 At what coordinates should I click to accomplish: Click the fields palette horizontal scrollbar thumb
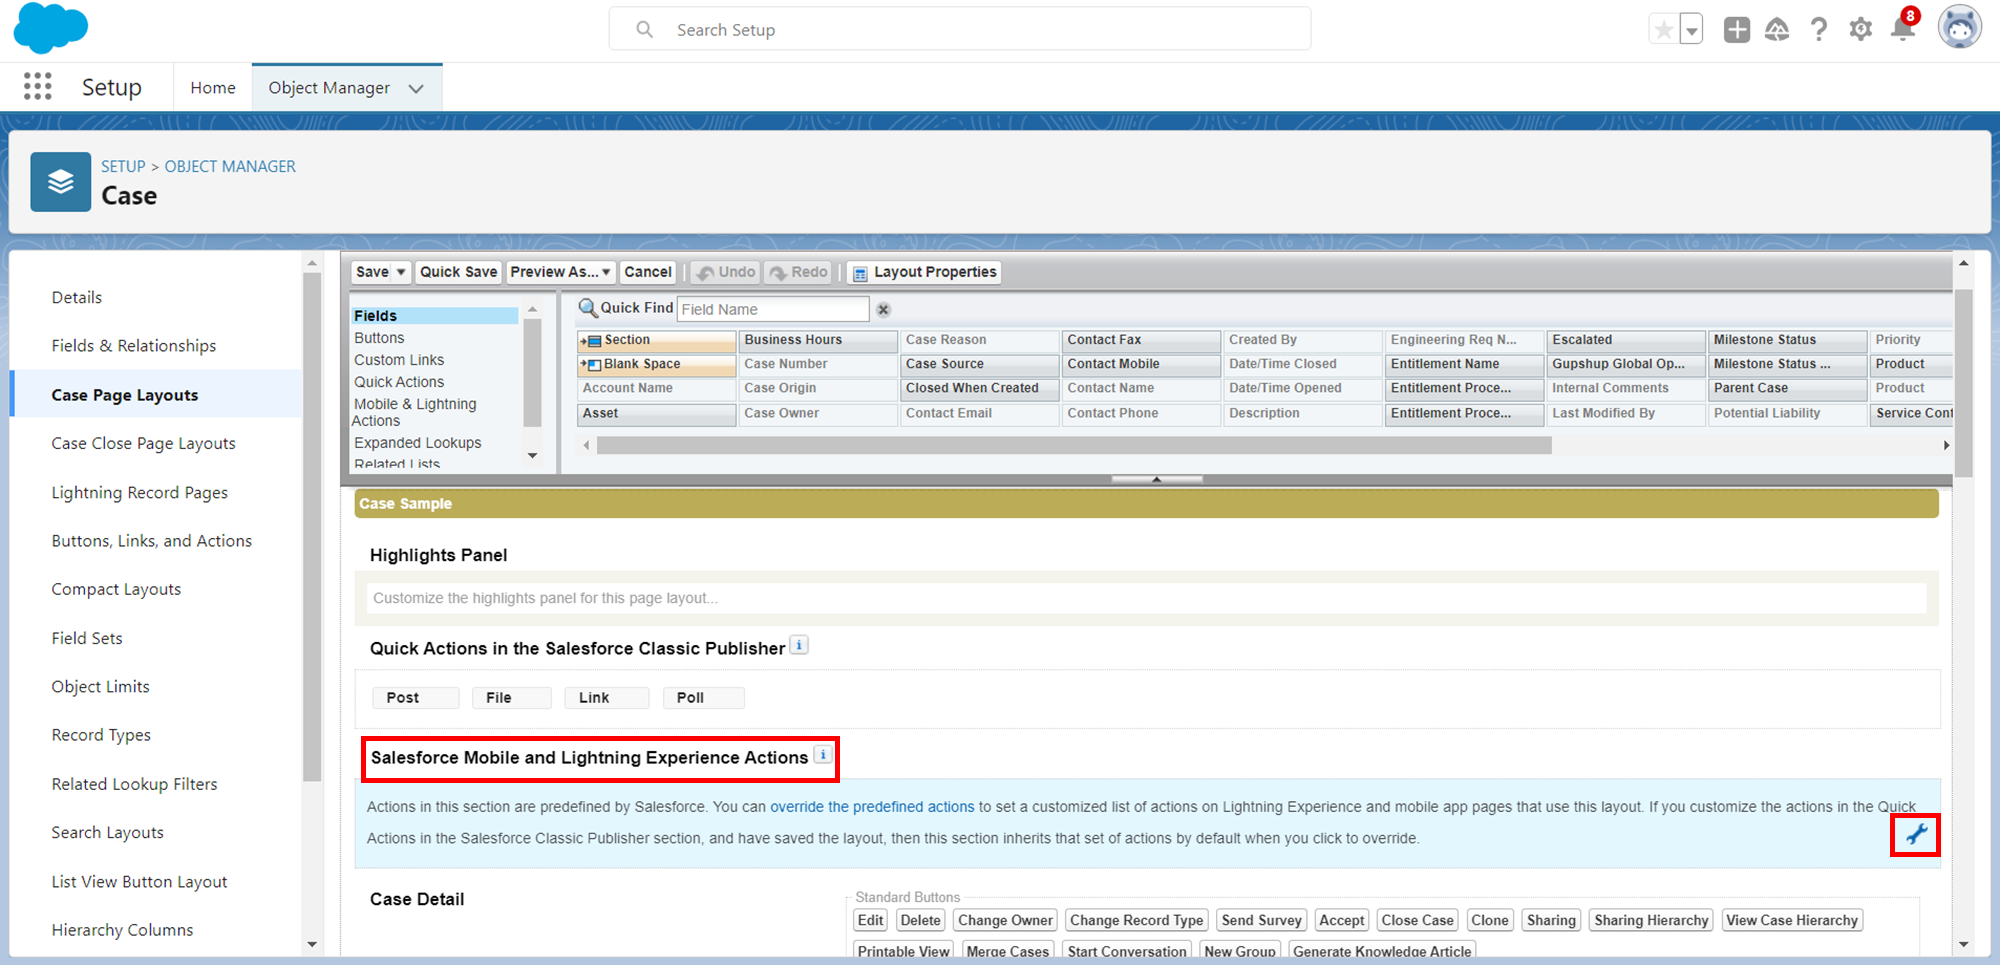[x=1074, y=445]
